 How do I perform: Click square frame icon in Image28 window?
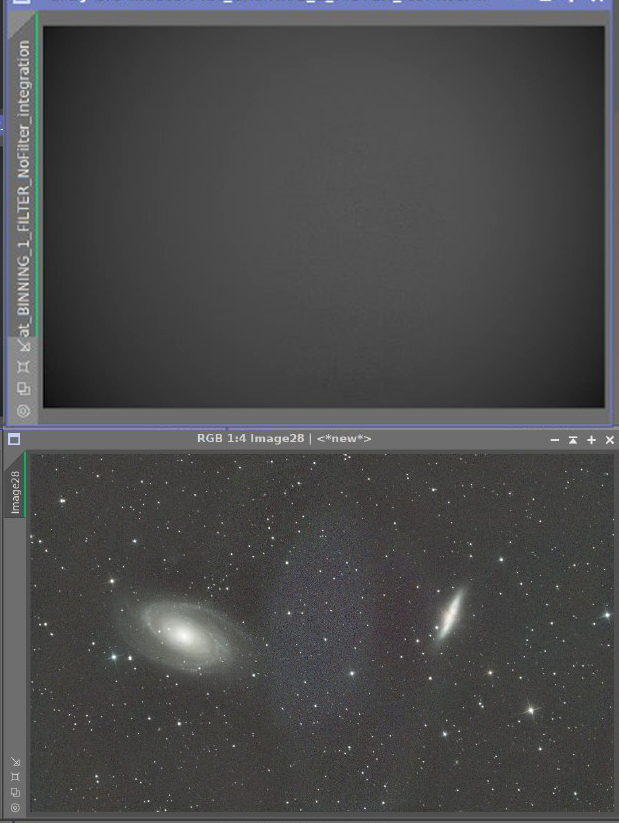click(15, 777)
